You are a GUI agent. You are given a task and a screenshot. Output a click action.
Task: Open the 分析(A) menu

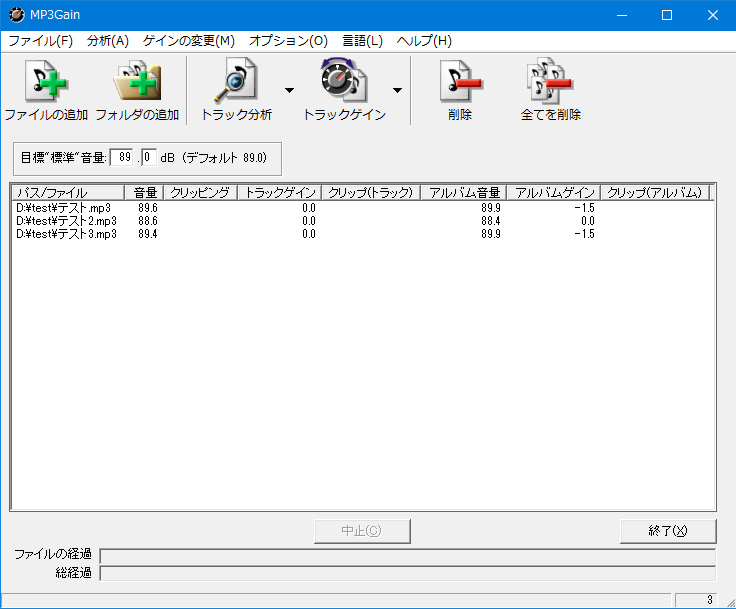pyautogui.click(x=107, y=41)
